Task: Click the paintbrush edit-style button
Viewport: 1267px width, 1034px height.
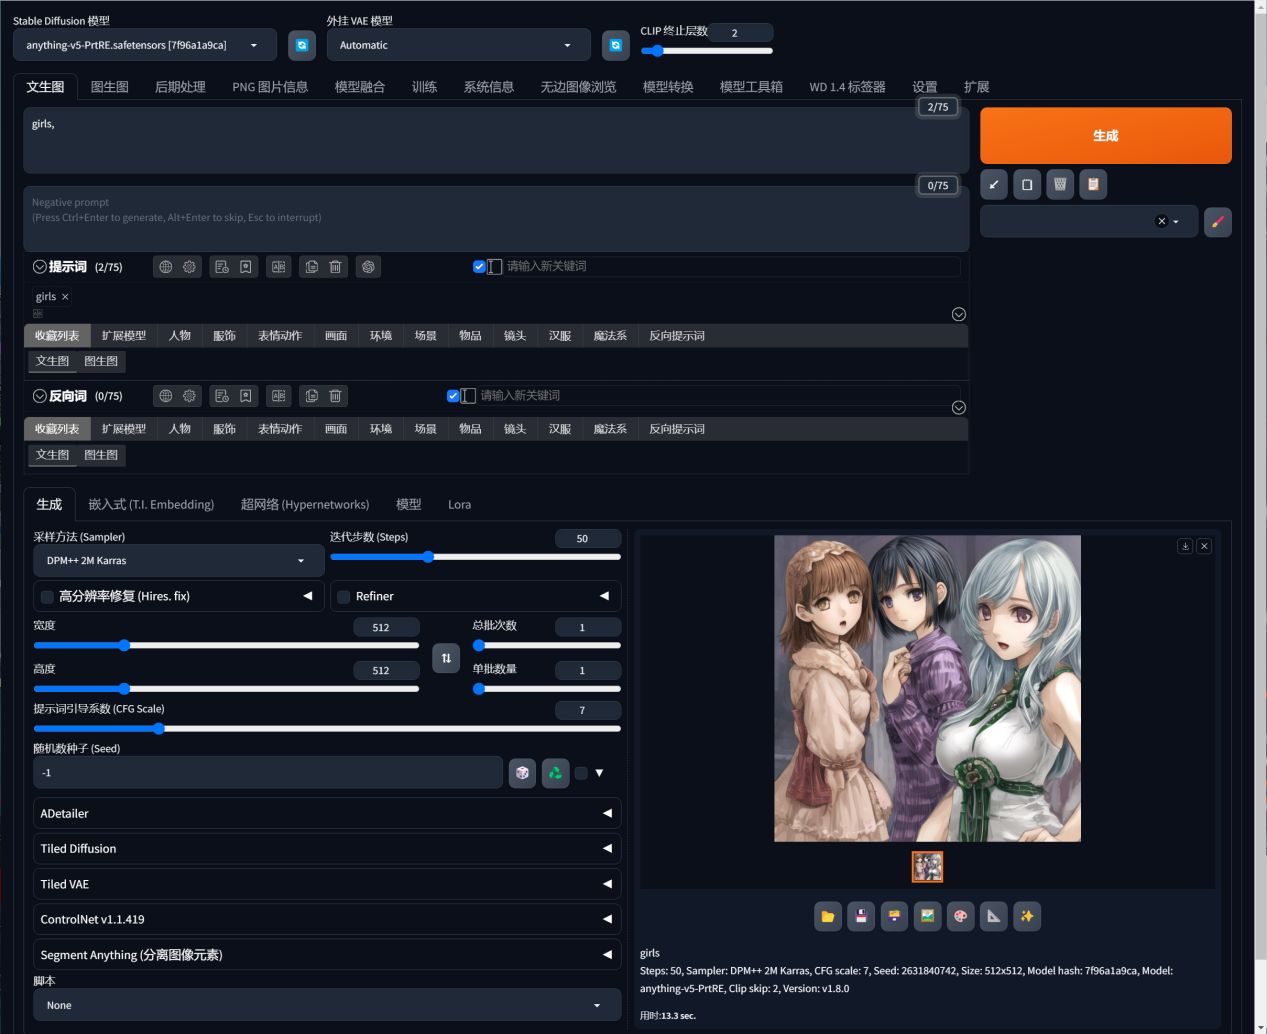Action: coord(1217,222)
